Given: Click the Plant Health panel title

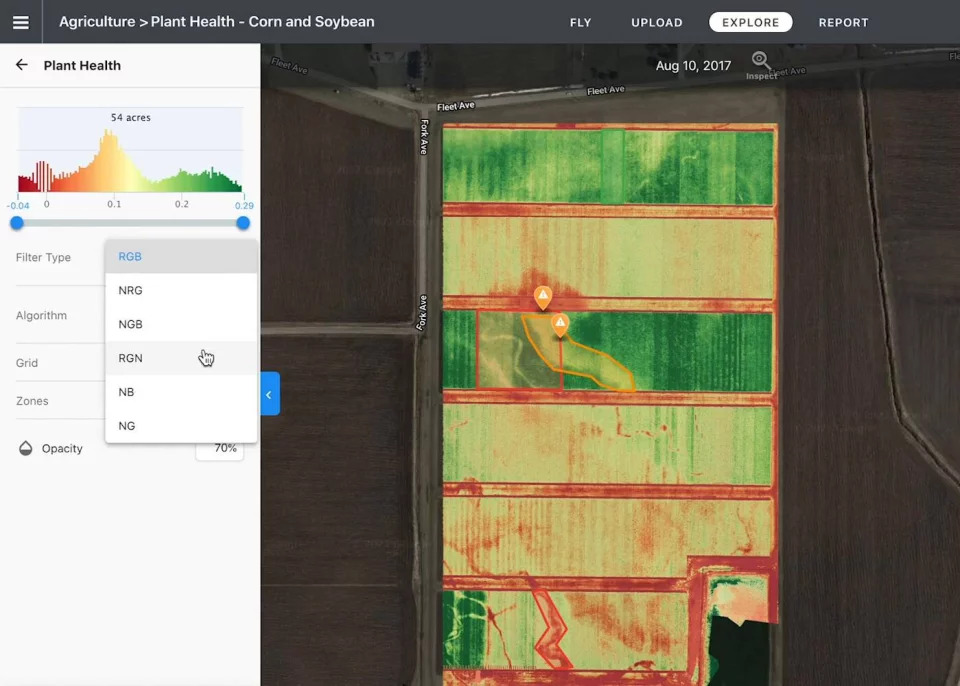Looking at the screenshot, I should point(82,66).
